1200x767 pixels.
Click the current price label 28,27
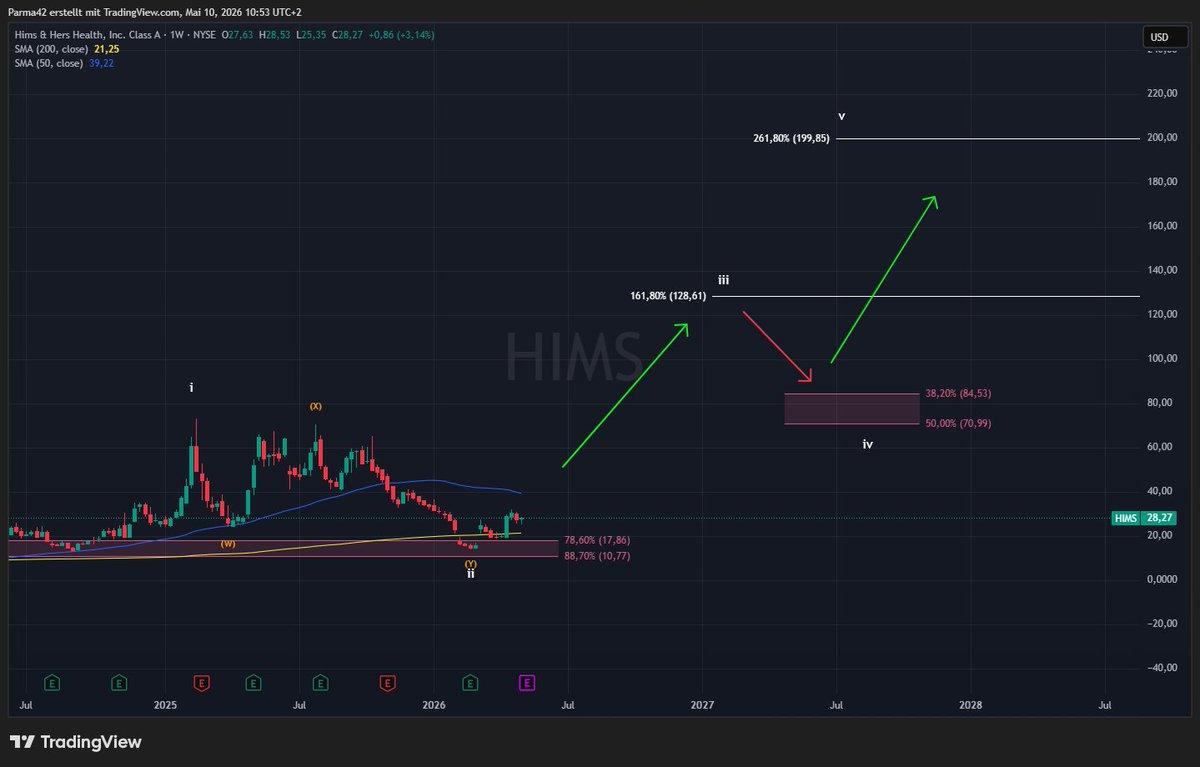(1158, 518)
